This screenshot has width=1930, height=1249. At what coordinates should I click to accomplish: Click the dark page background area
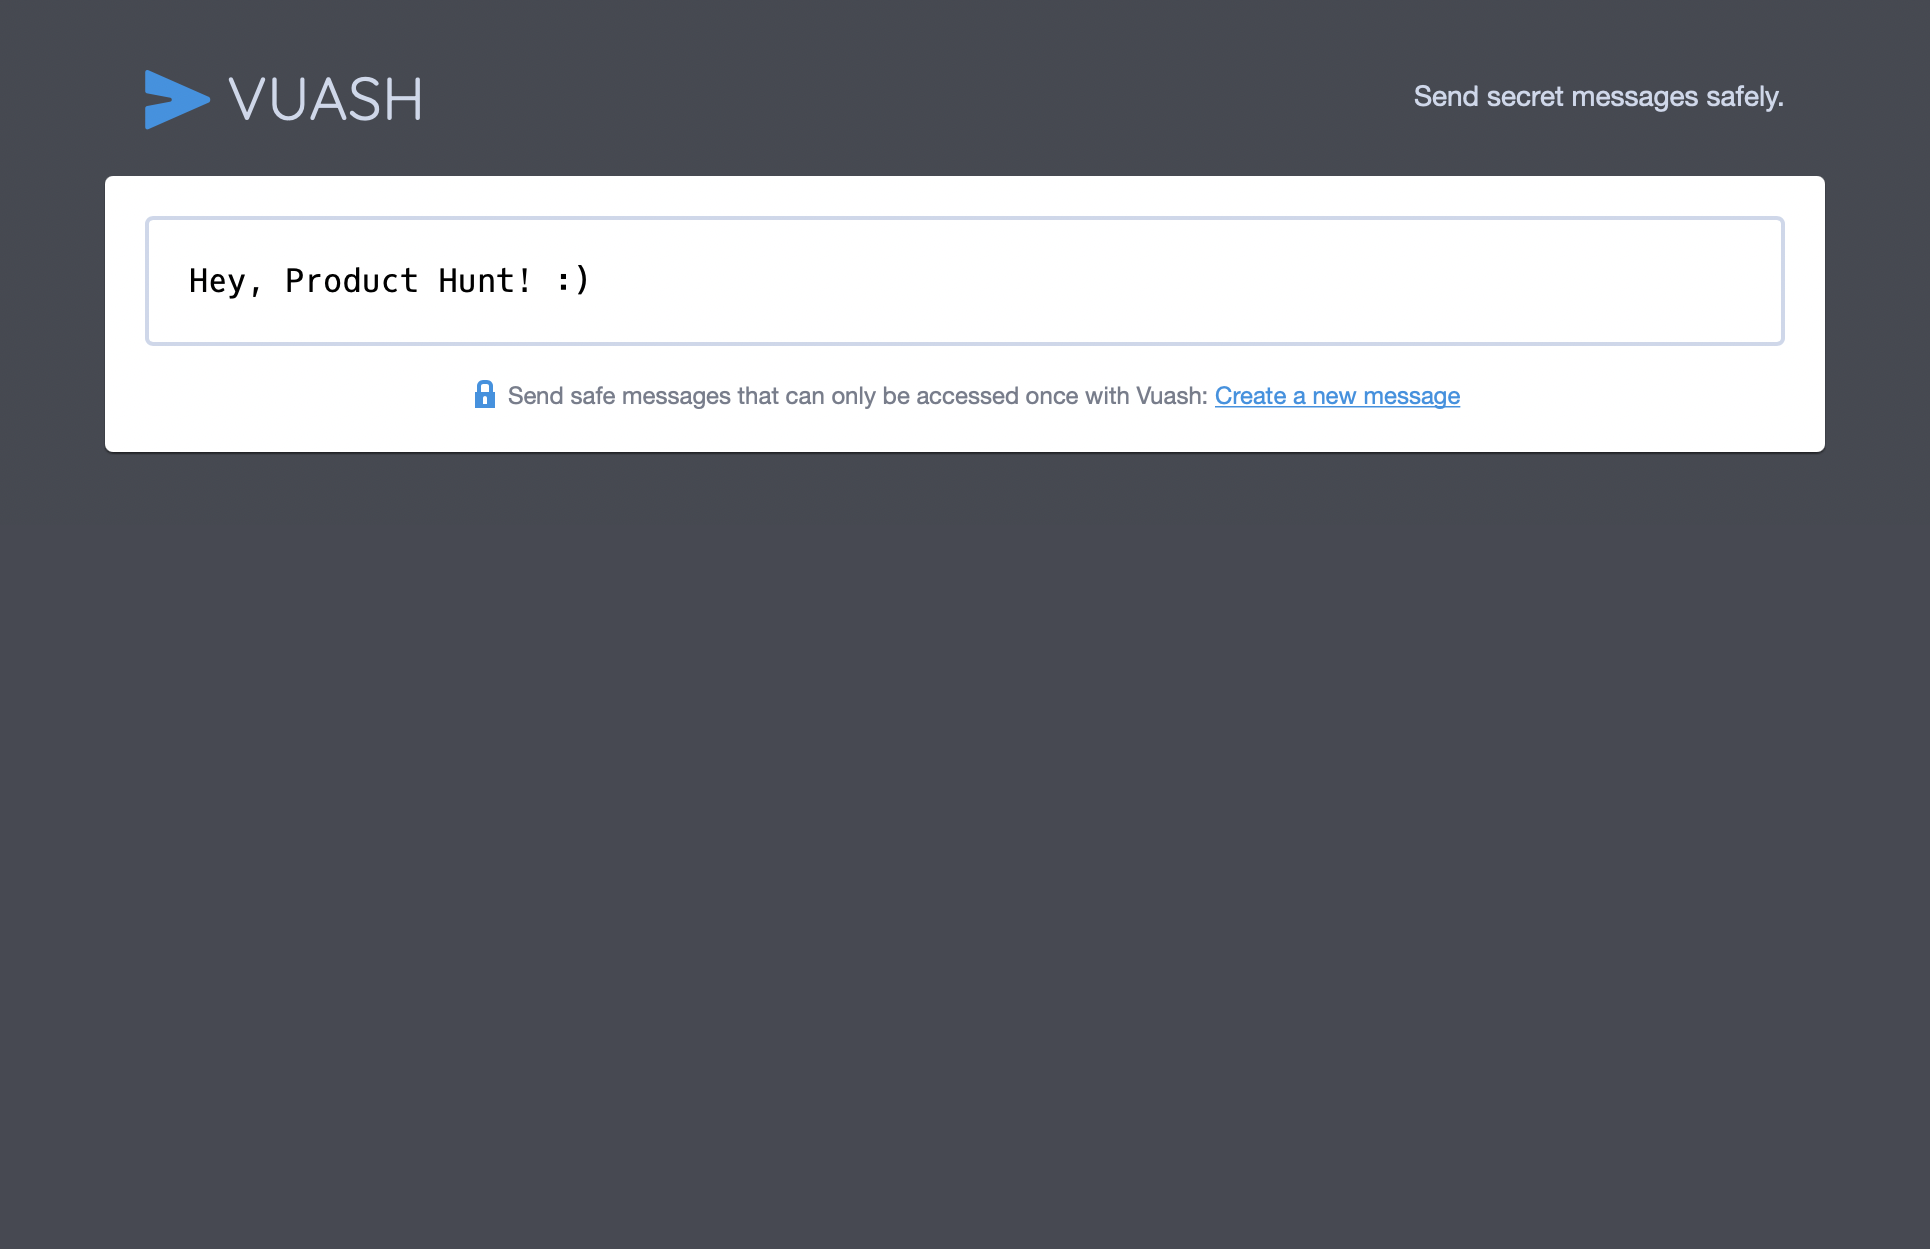pyautogui.click(x=965, y=850)
